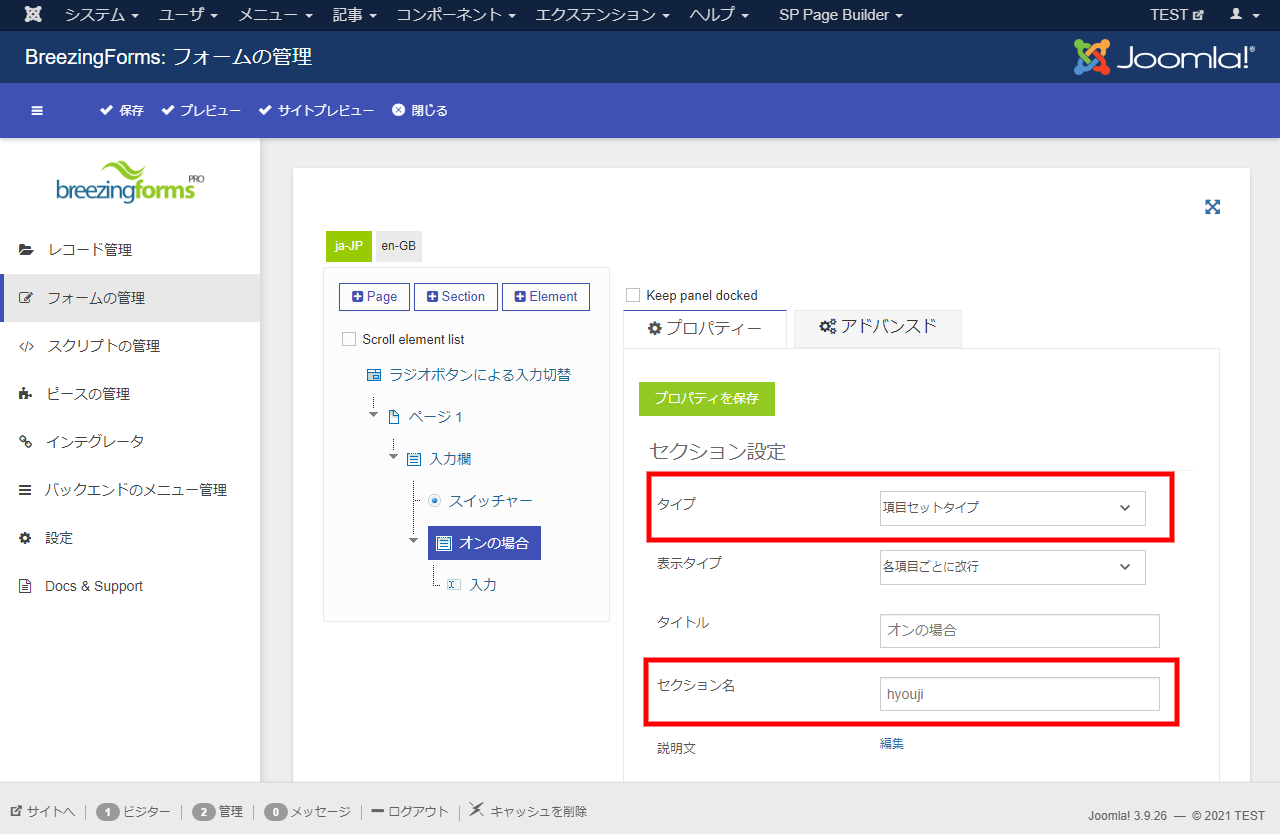Screen dimensions: 1280x834
Task: Click the 設定 gear icon in sidebar
Action: 26,538
